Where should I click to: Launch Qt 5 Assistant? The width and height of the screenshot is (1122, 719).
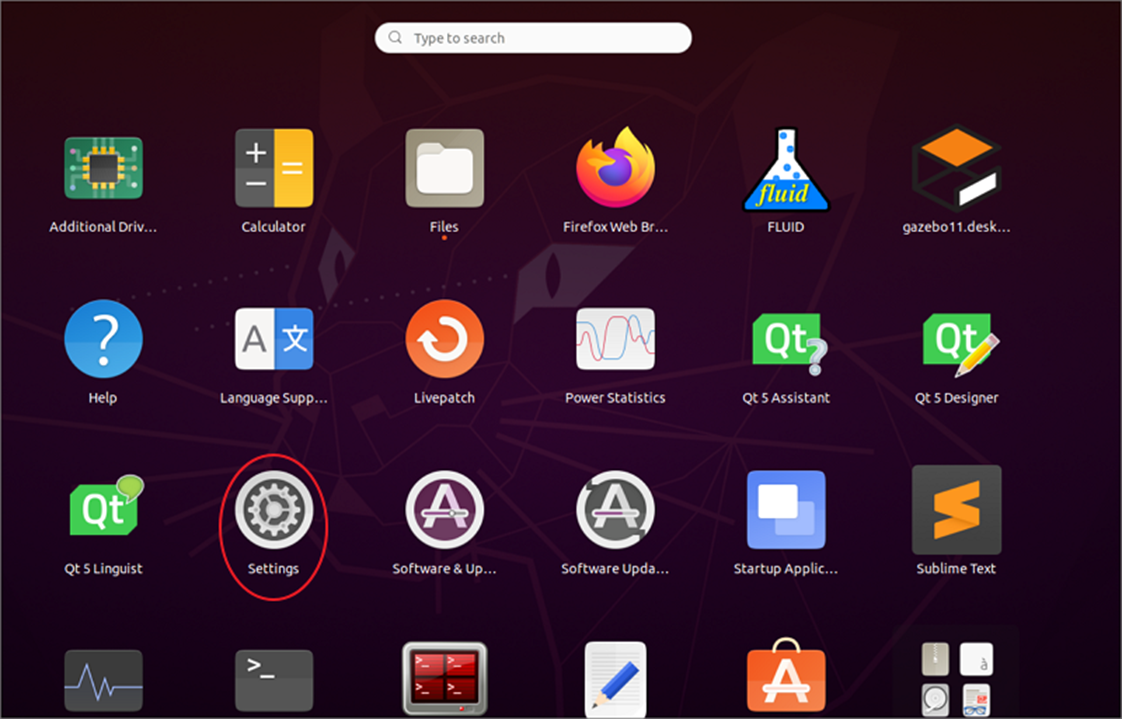[790, 344]
